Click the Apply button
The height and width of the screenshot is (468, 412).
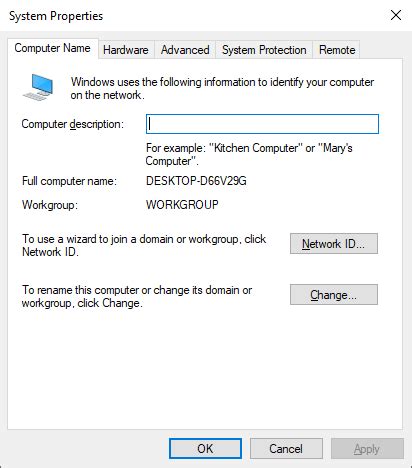(x=367, y=449)
